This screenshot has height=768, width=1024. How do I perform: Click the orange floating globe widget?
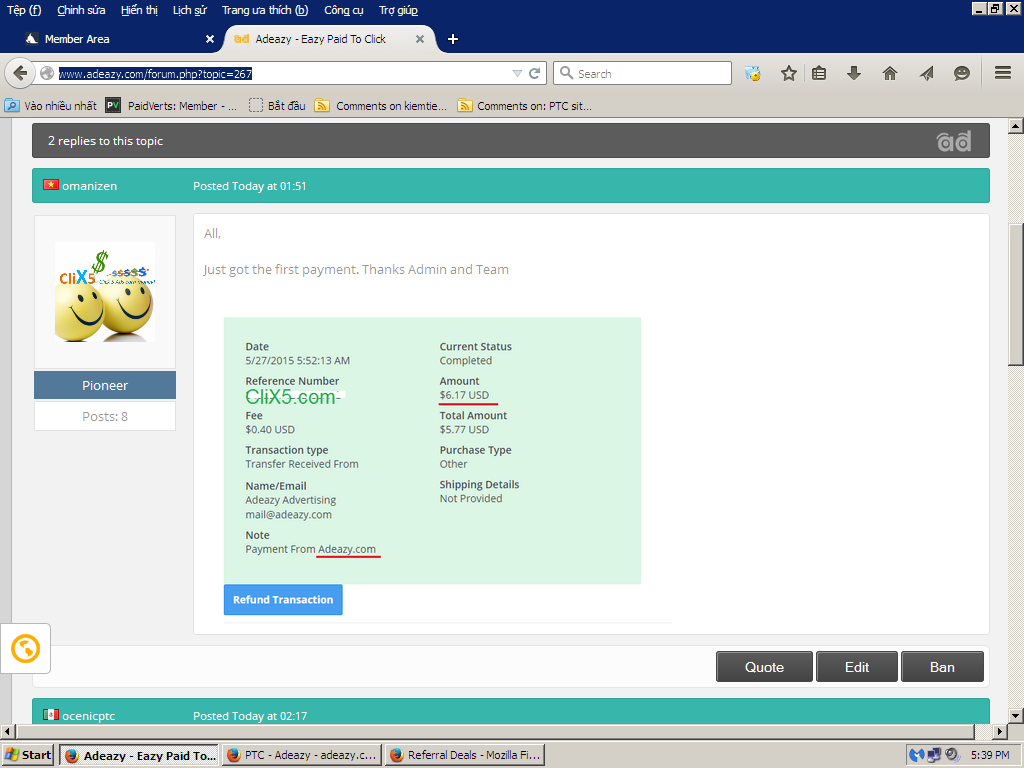tap(25, 648)
